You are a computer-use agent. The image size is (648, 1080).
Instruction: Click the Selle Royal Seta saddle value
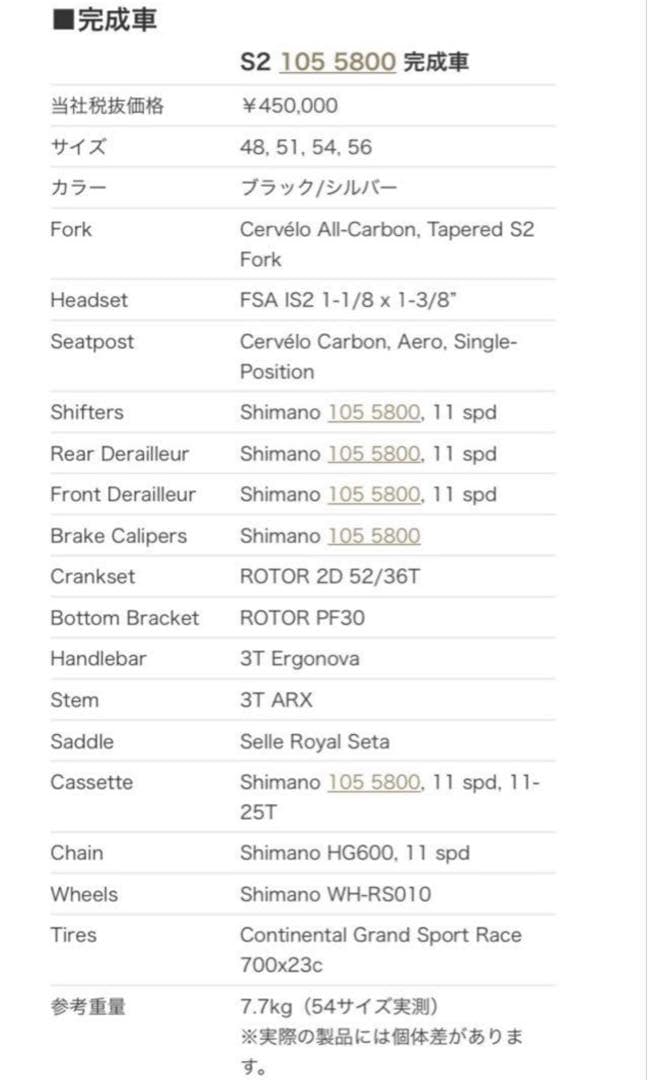(x=314, y=742)
